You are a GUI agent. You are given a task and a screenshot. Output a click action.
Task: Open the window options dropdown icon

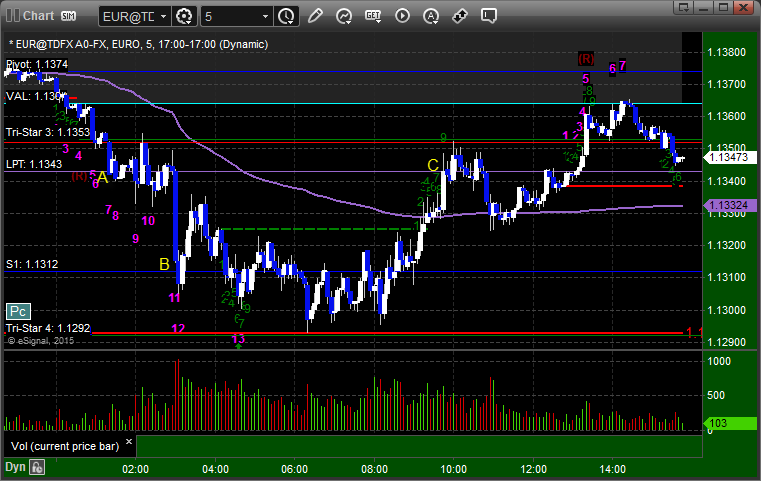684,8
